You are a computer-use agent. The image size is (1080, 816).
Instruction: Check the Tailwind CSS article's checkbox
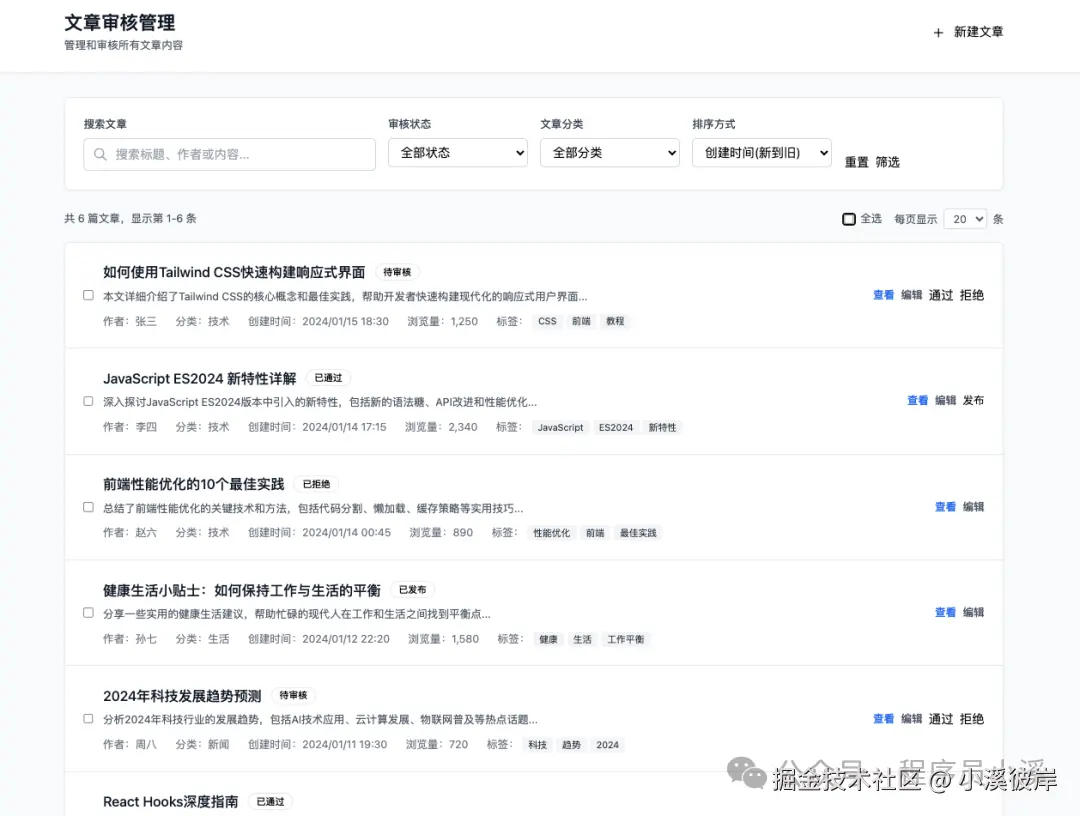88,294
